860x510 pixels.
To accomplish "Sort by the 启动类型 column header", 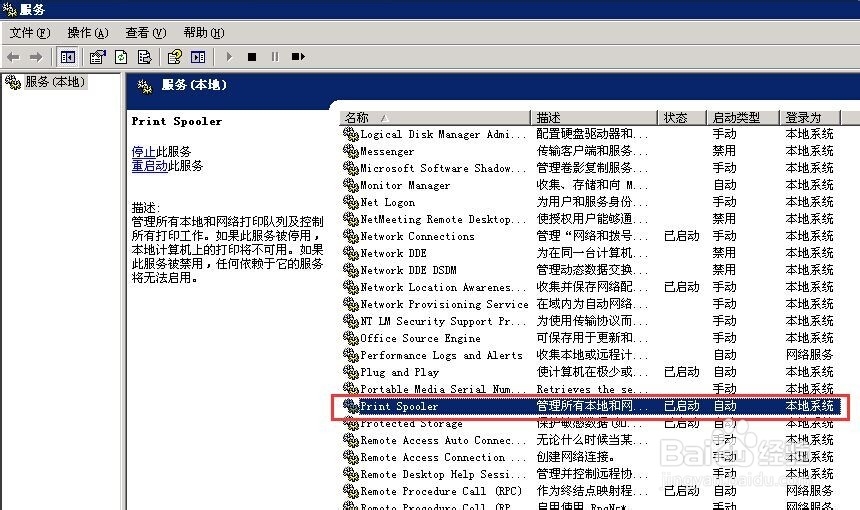I will point(743,117).
